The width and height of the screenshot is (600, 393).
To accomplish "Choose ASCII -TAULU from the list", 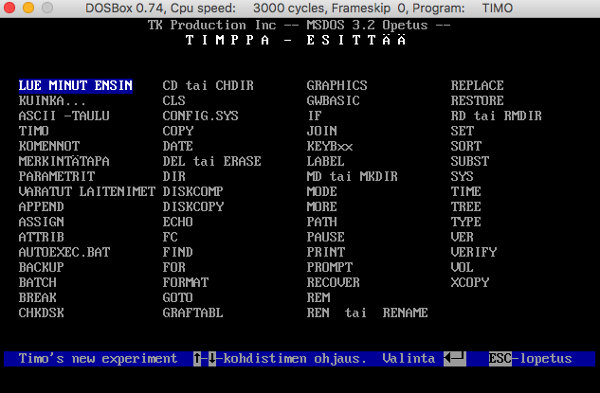I will pos(64,116).
